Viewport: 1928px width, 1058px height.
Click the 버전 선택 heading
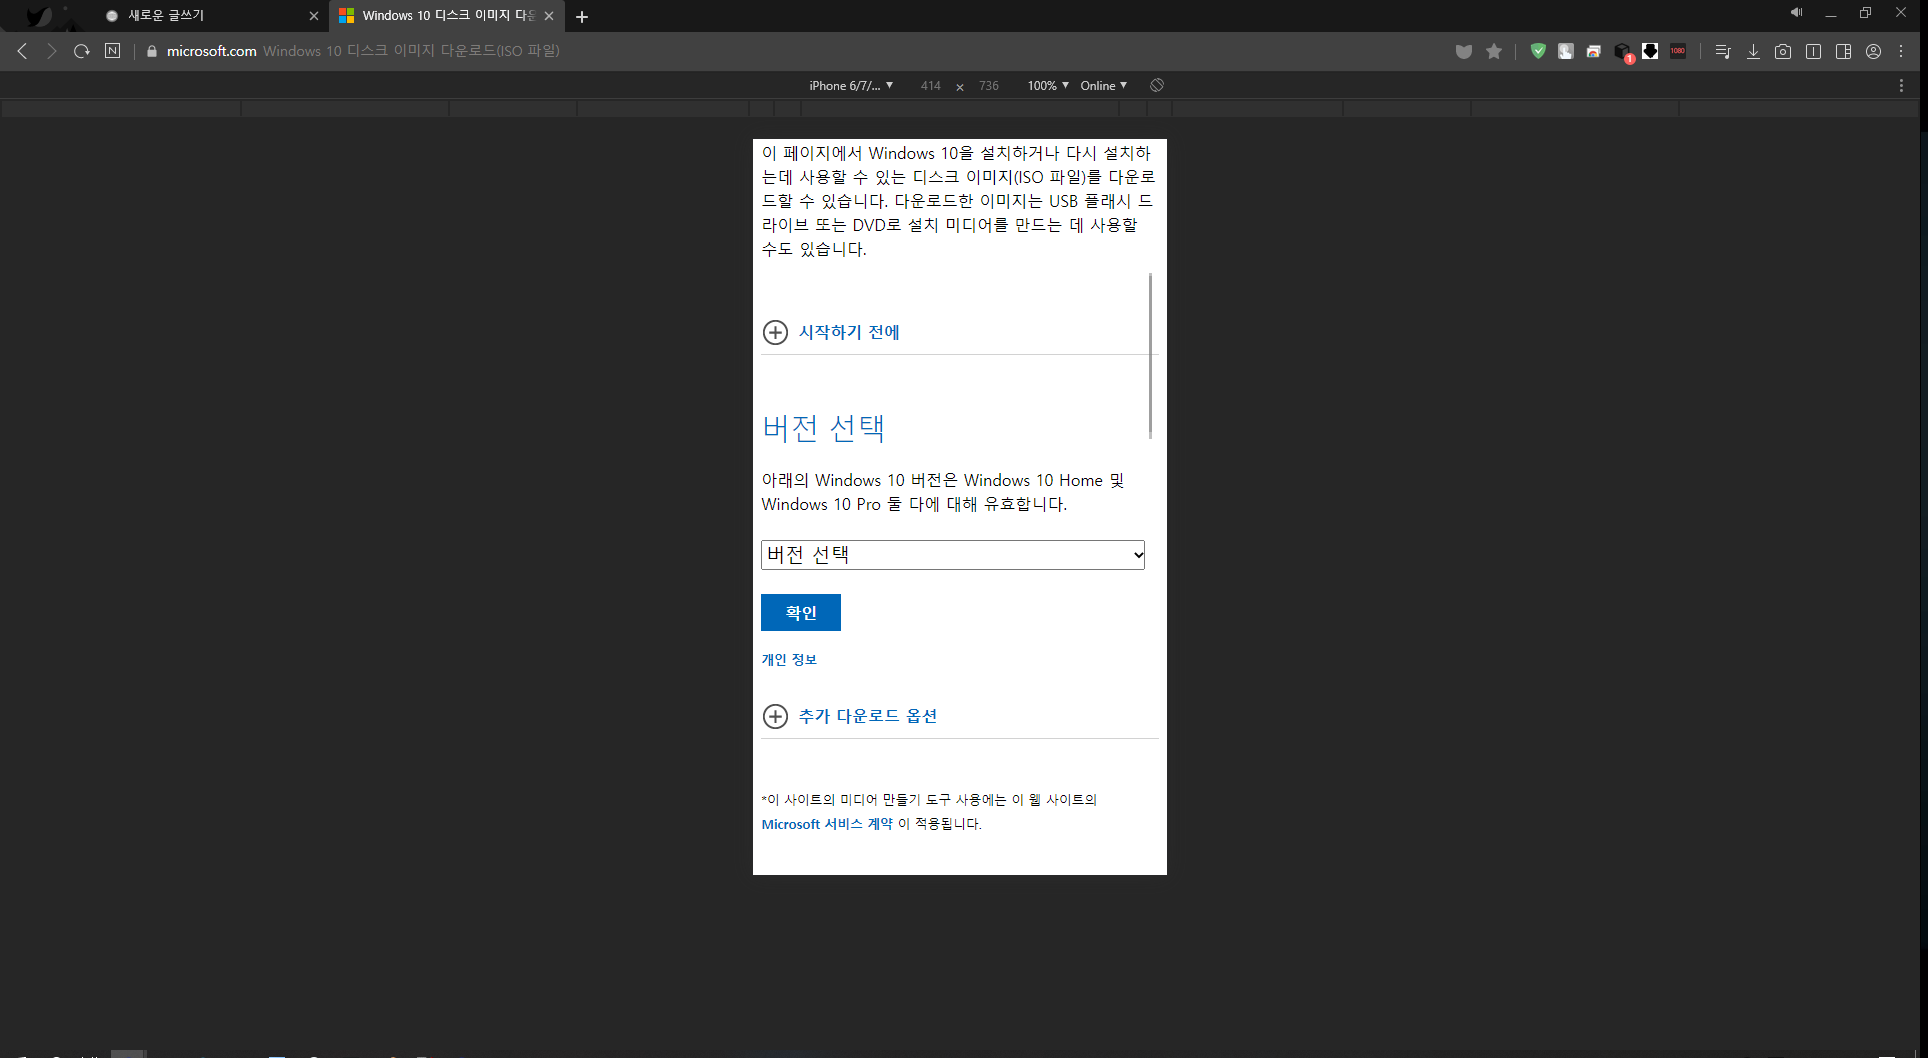(823, 428)
